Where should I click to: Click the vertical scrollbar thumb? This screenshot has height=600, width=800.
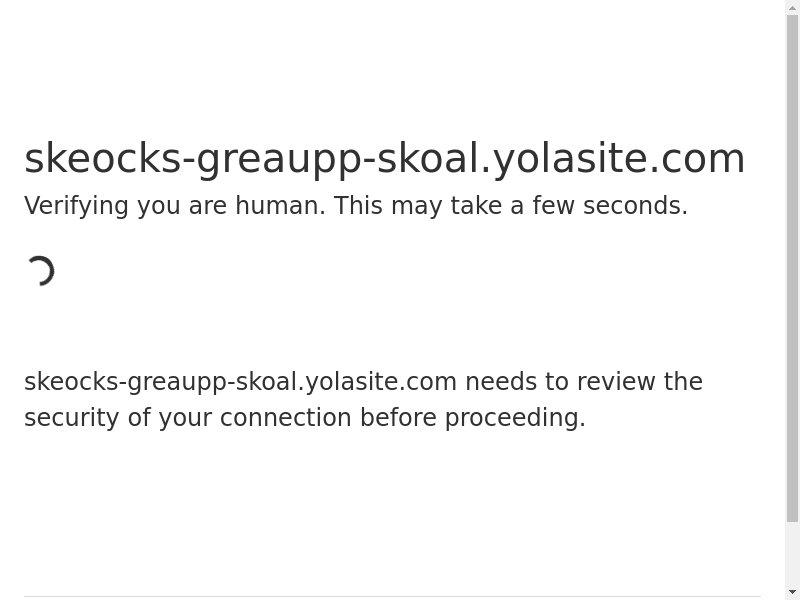792,268
